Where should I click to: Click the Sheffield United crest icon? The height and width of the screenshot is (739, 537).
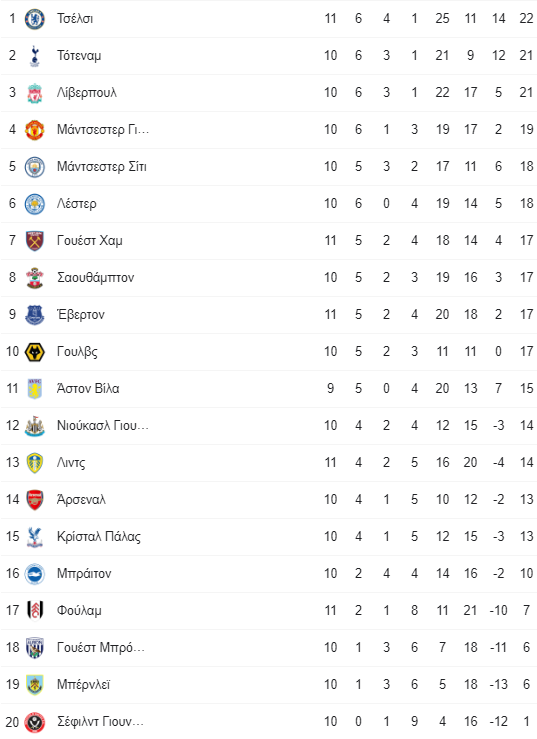pyautogui.click(x=34, y=722)
